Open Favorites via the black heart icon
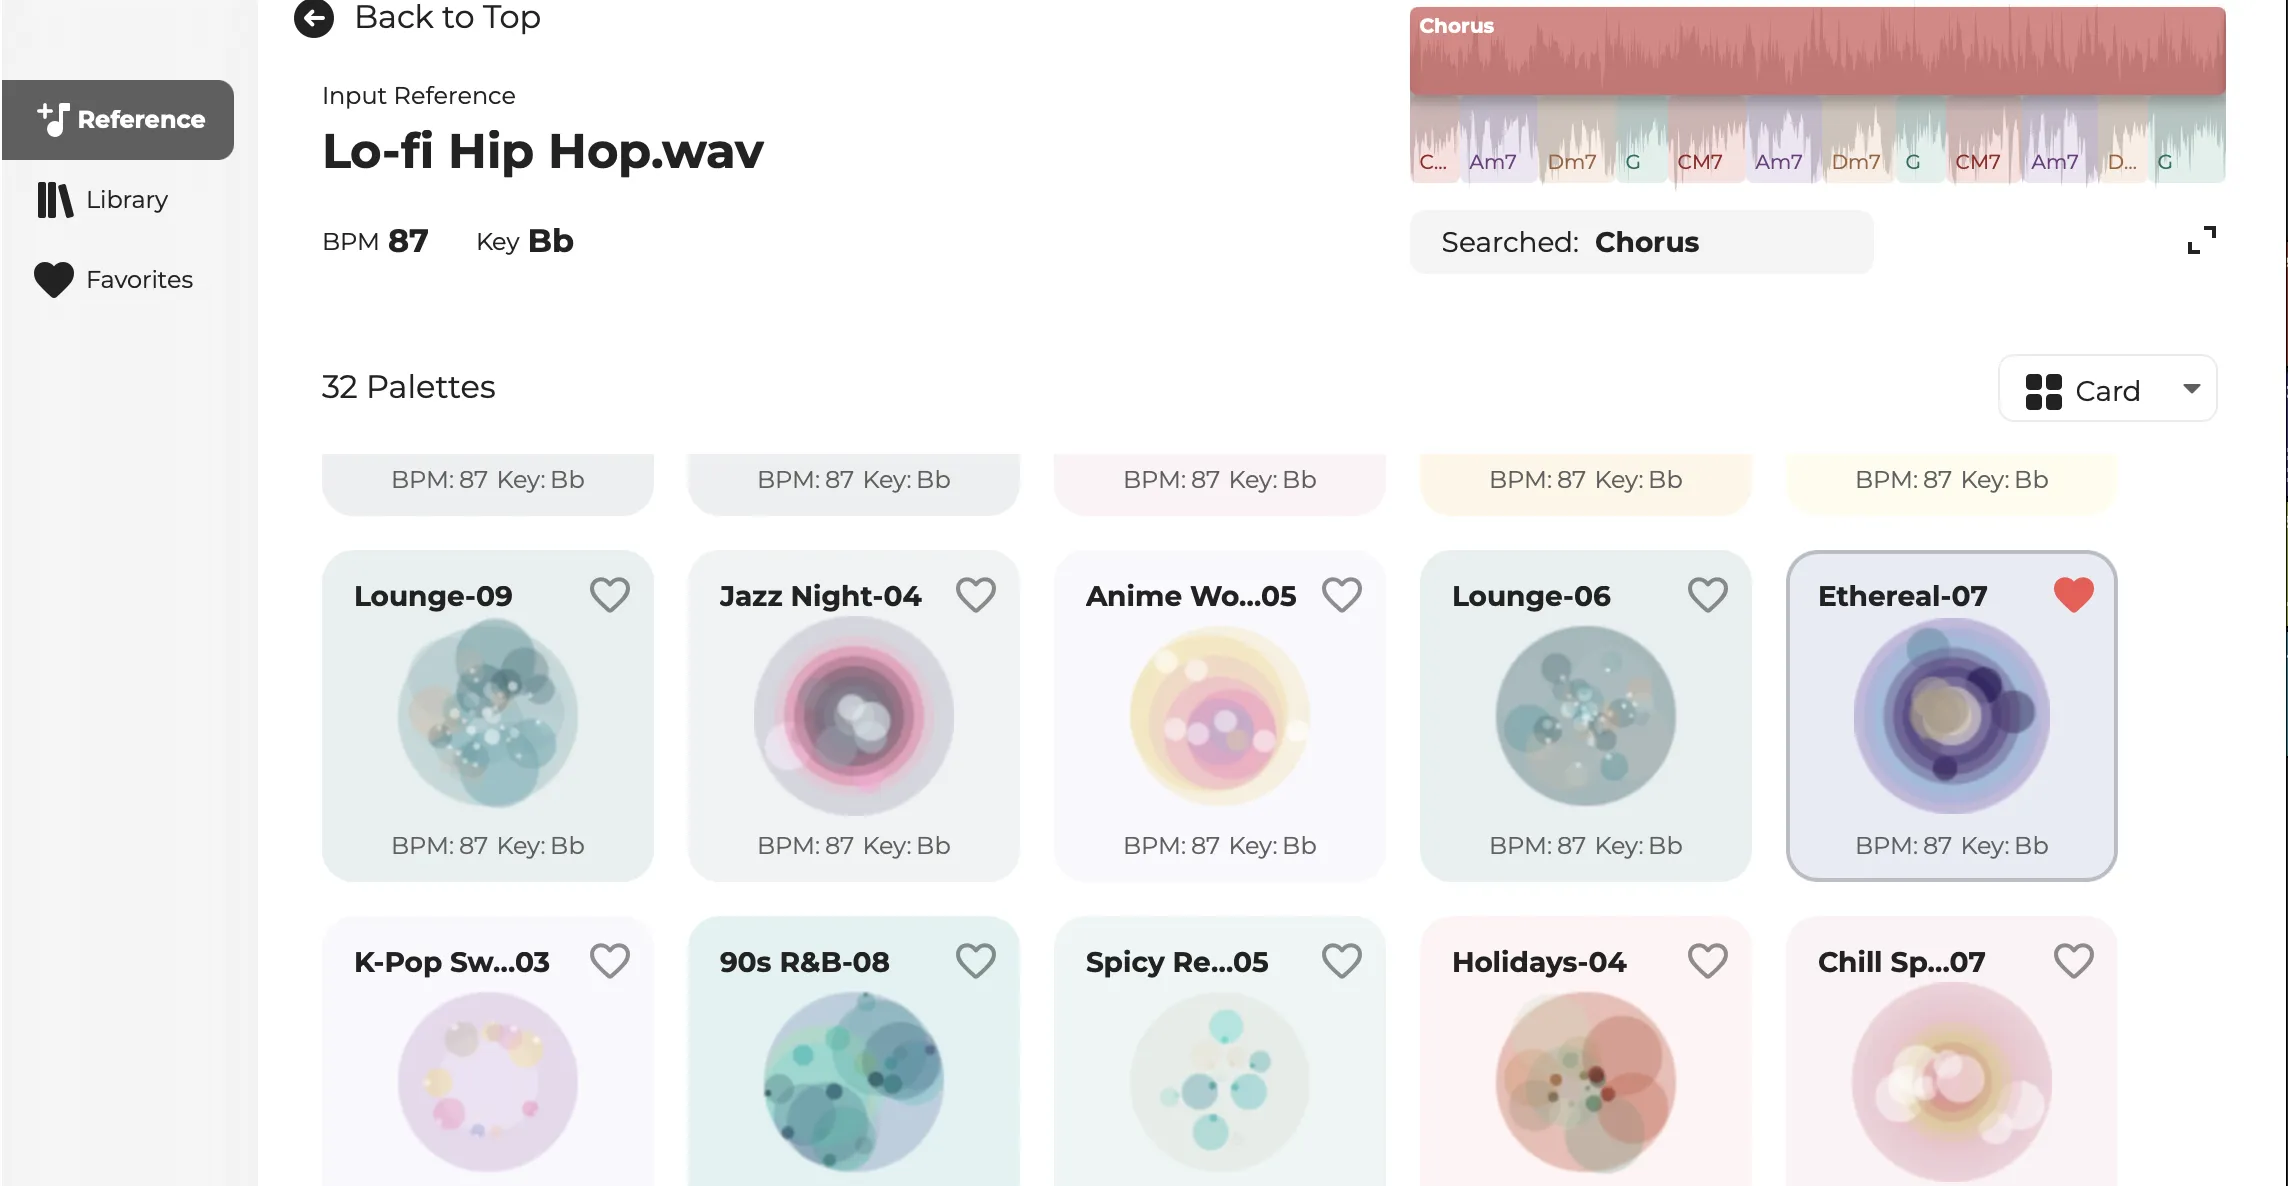This screenshot has width=2288, height=1186. coord(54,280)
